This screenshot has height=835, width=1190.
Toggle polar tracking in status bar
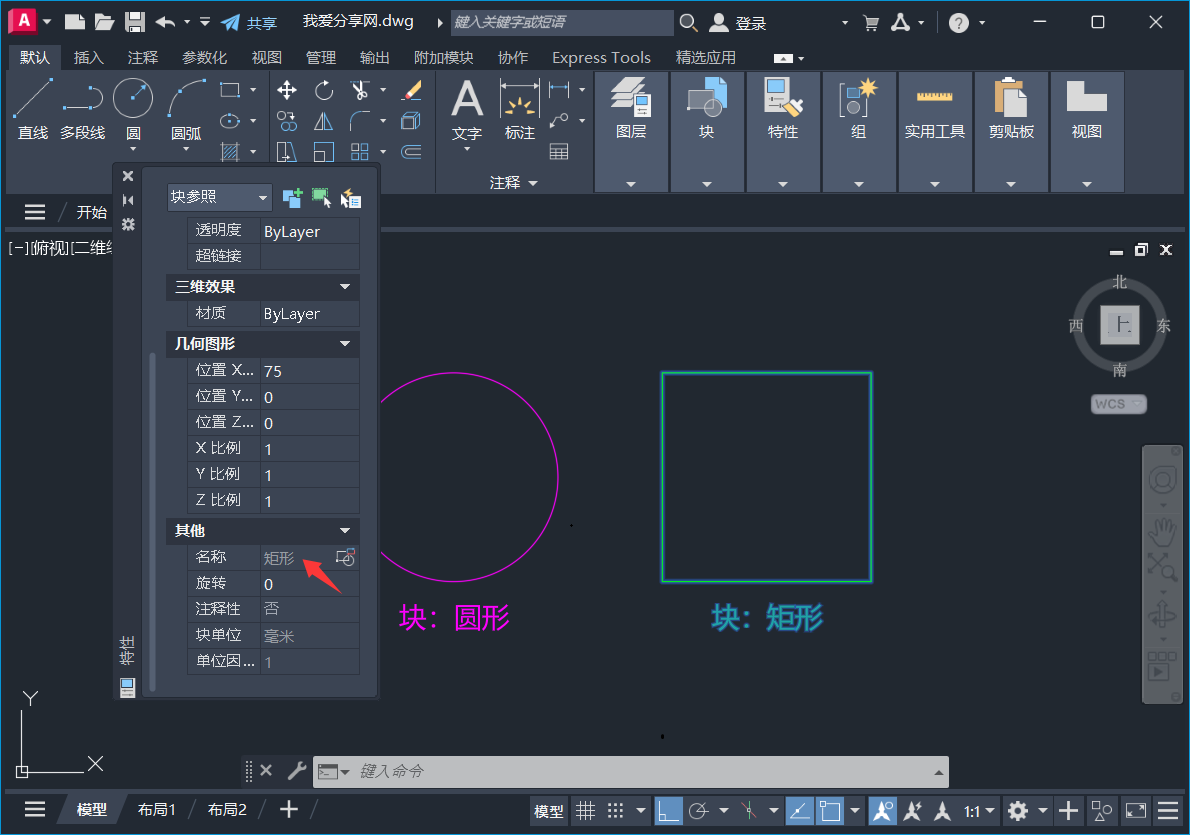click(698, 811)
